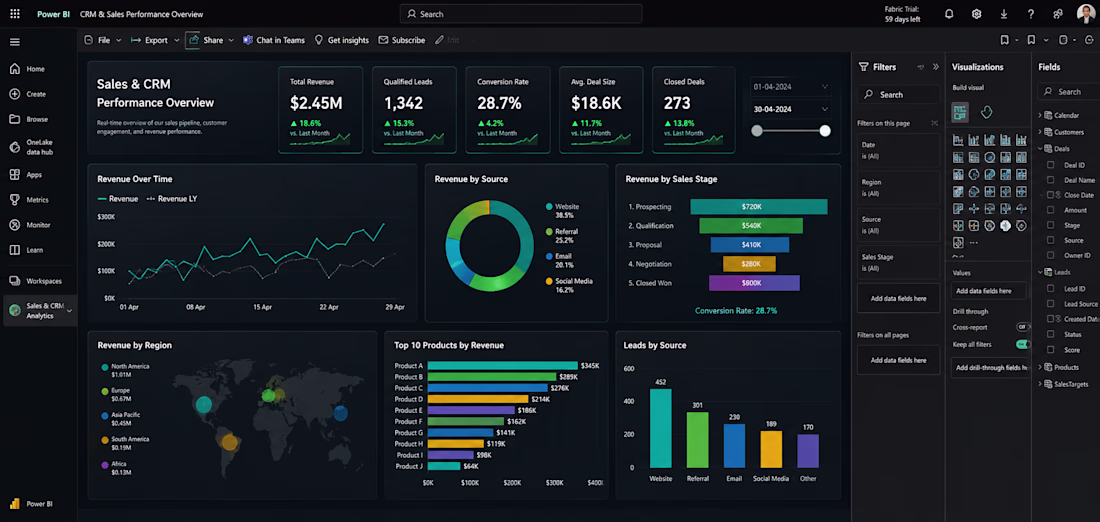This screenshot has width=1100, height=522.
Task: Click the Website legend color swatch
Action: [549, 207]
